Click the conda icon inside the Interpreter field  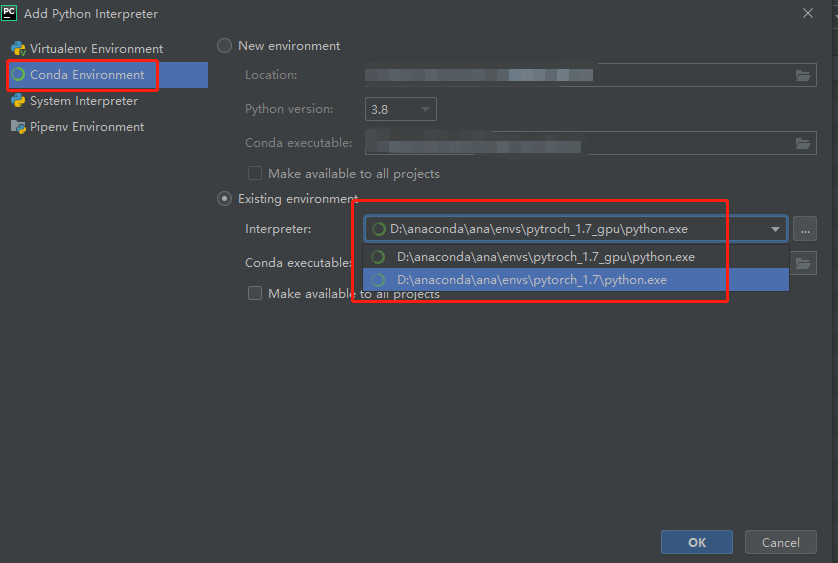point(378,229)
